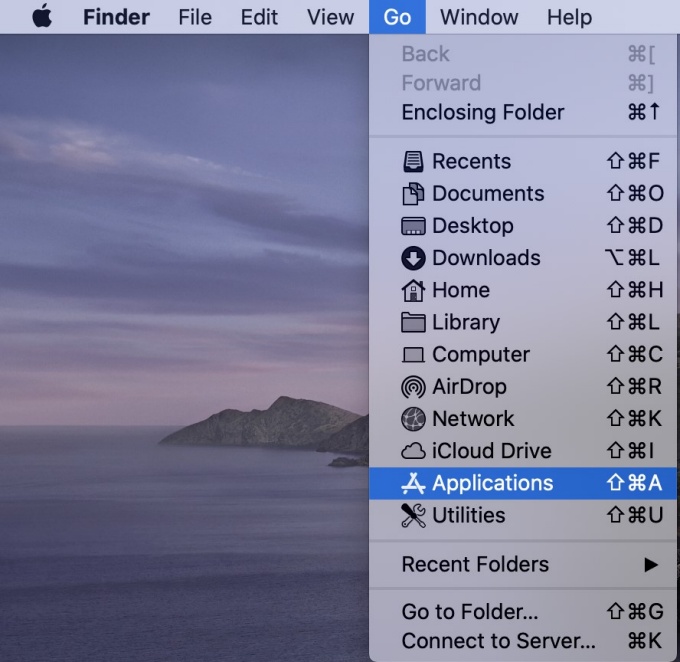This screenshot has height=662, width=680.
Task: Select Recents in the Go menu
Action: (523, 161)
